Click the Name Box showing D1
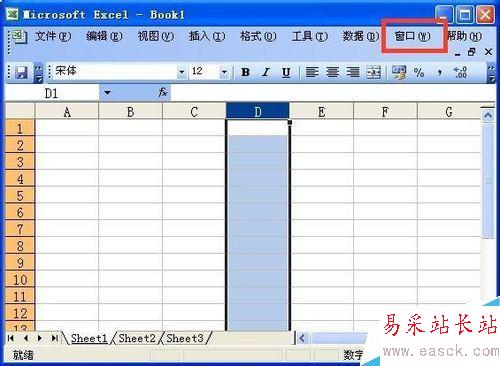This screenshot has height=366, width=500. coord(52,93)
